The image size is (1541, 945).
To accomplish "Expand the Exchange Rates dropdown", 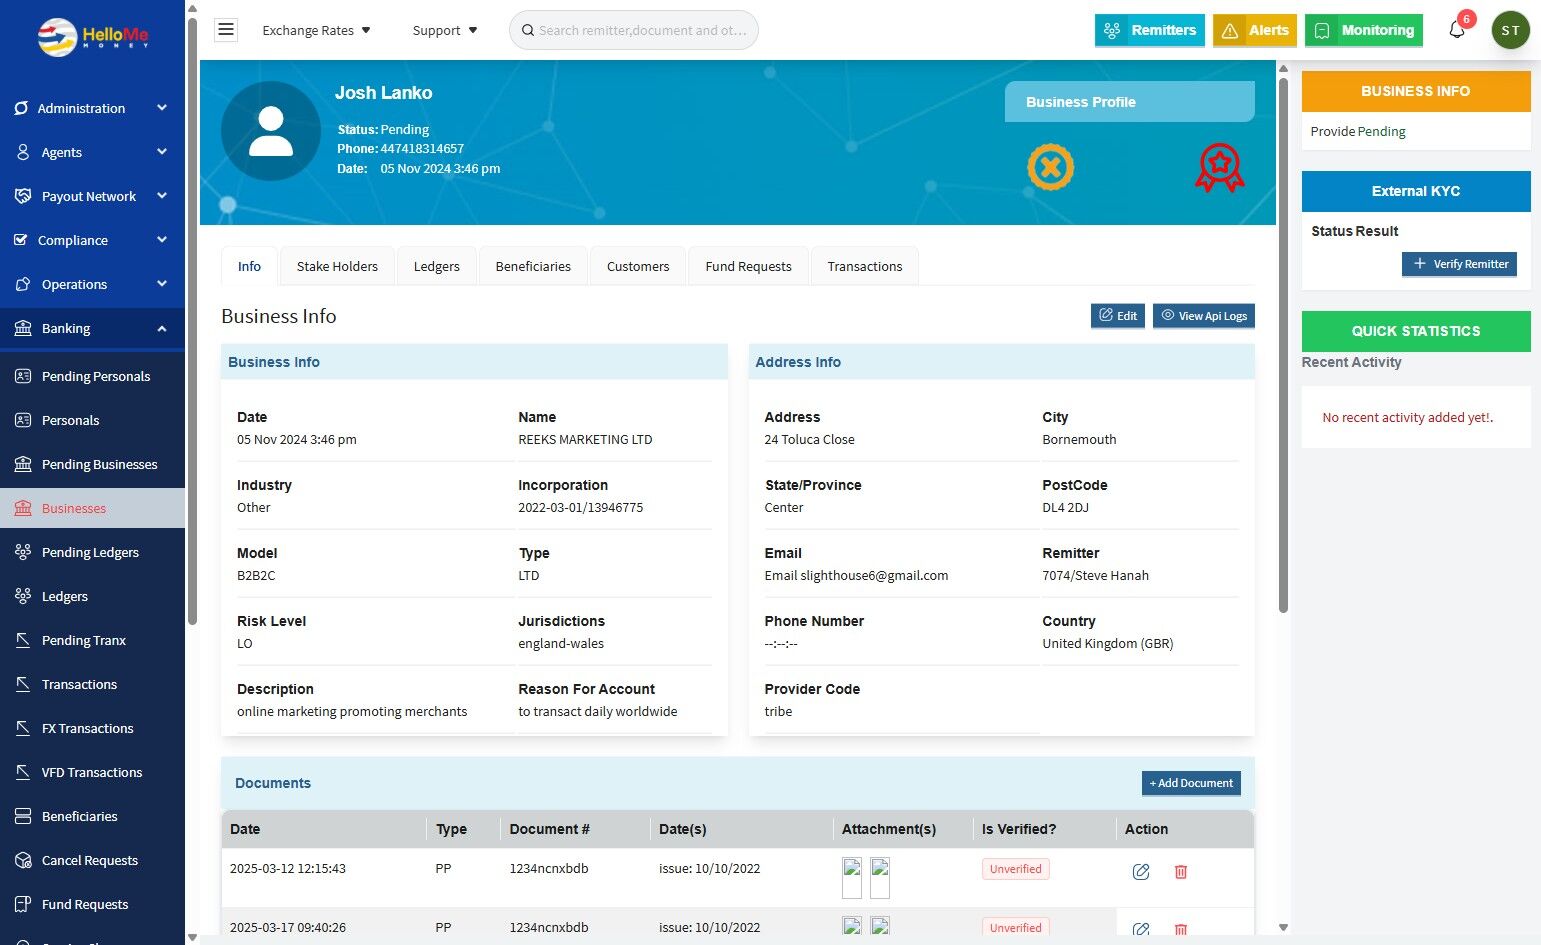I will pos(316,30).
